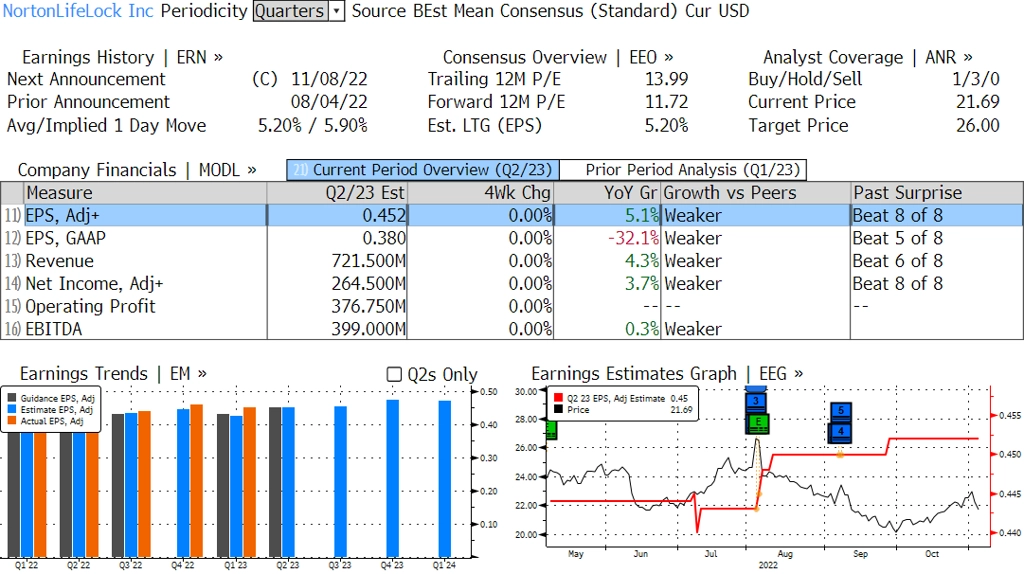Click the Revenue estimate 721.500M
Screen dimensions: 1024x574
pos(368,261)
